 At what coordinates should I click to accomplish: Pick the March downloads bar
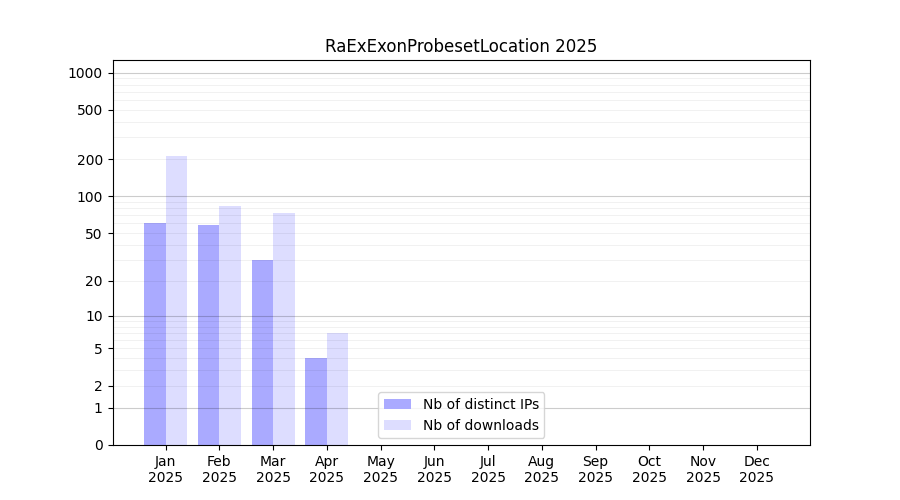[x=284, y=329]
